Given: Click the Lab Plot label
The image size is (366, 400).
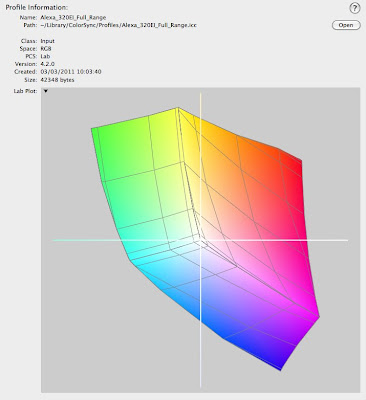Looking at the screenshot, I should pos(25,91).
